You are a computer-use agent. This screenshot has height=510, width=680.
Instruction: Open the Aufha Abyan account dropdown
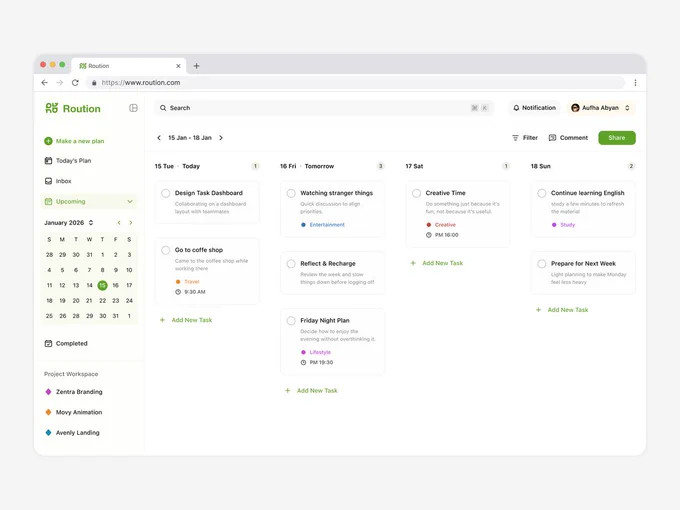coord(601,108)
